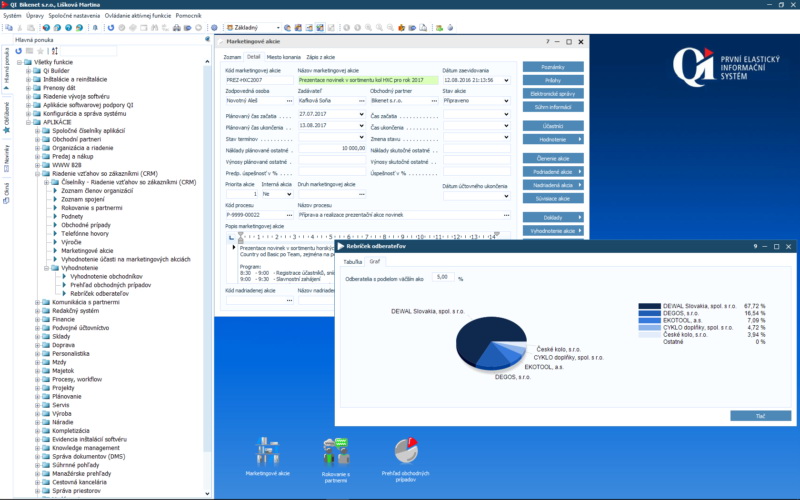The height and width of the screenshot is (500, 800).
Task: Click ellipsis button next to Druh marketingovej akcie
Action: point(362,194)
